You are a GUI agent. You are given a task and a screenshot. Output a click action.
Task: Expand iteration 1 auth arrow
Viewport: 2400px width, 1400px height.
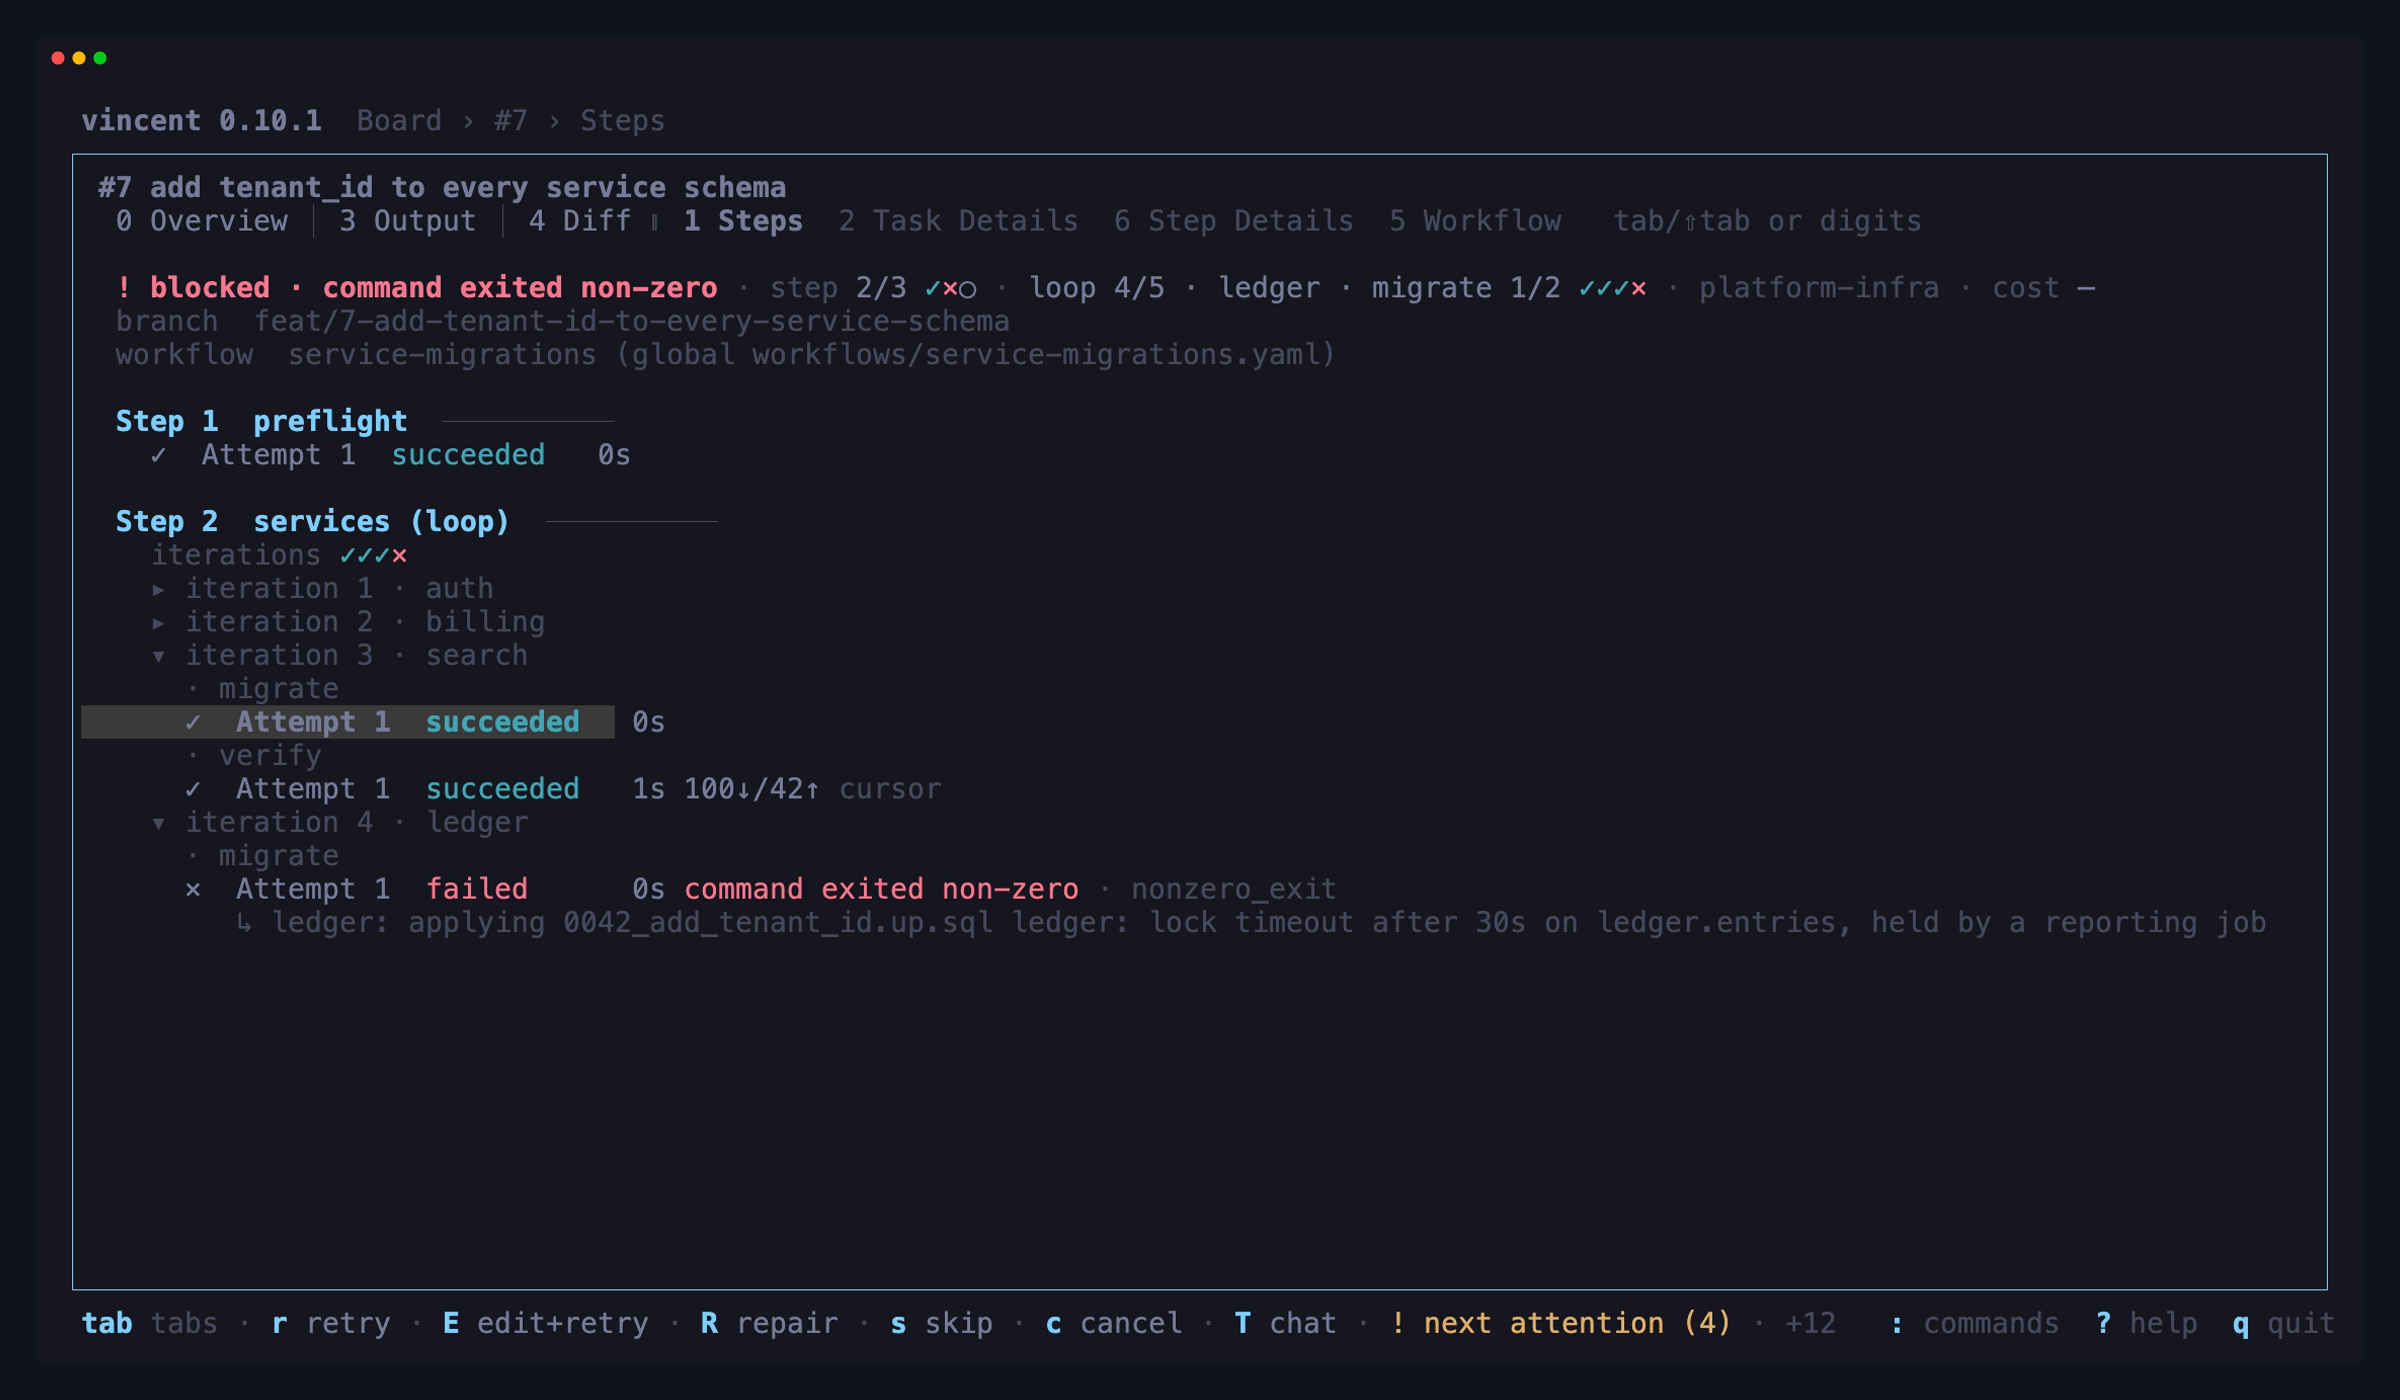point(158,589)
